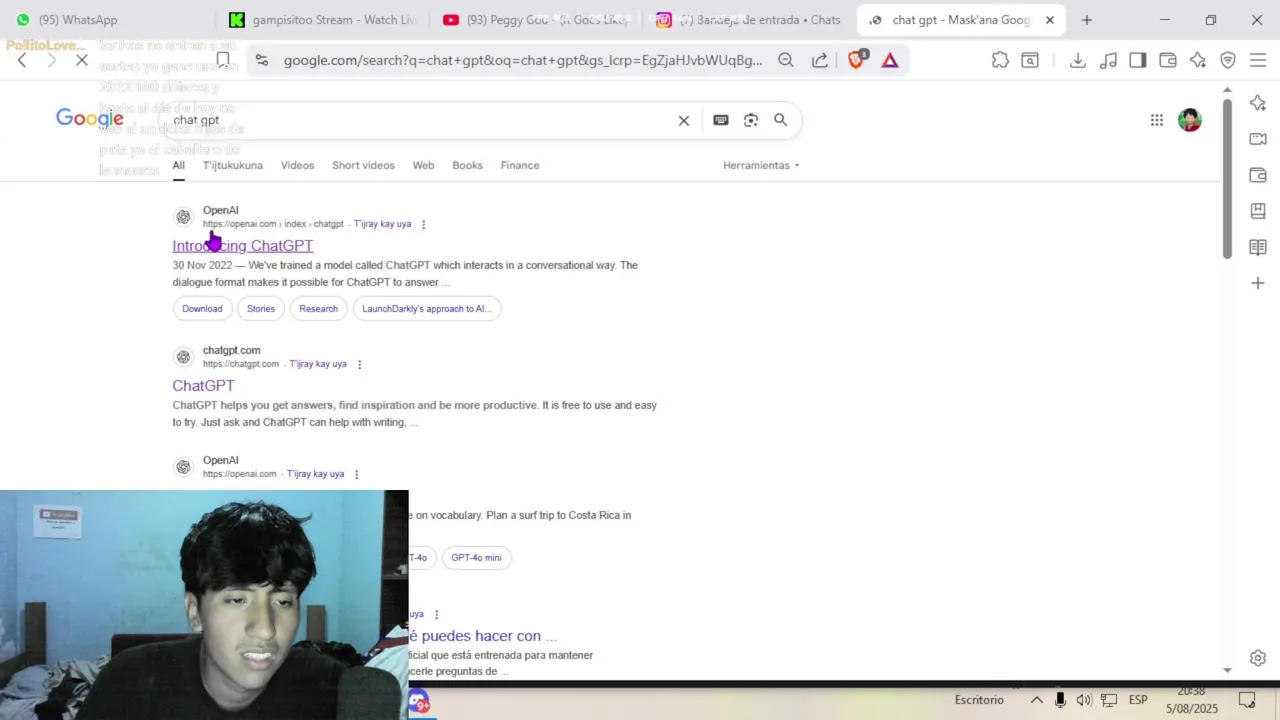Clear the Google search box with X
Viewport: 1280px width, 720px height.
click(x=684, y=120)
